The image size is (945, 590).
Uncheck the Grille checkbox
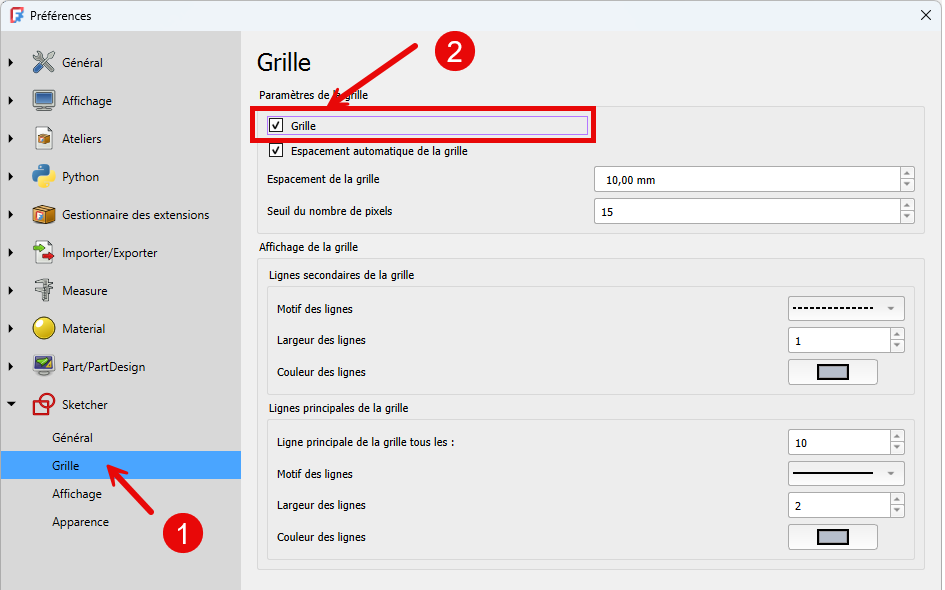coord(276,125)
